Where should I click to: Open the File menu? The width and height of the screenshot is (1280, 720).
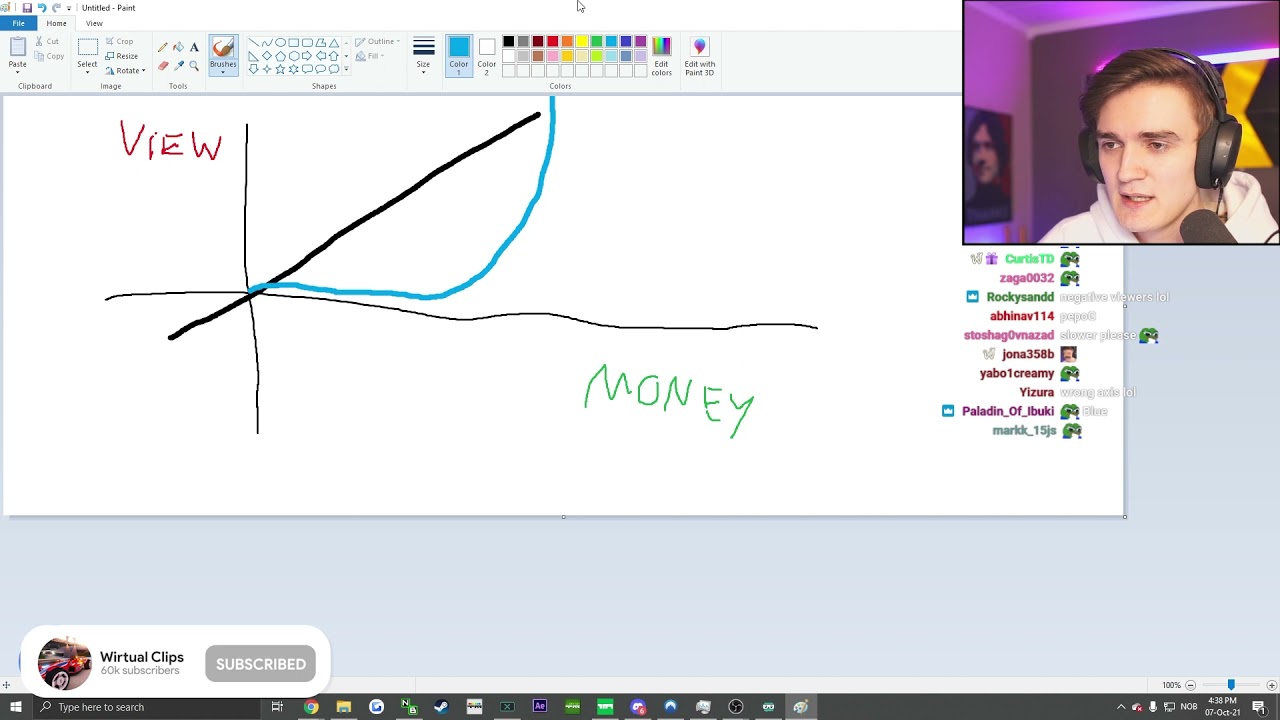pyautogui.click(x=18, y=23)
